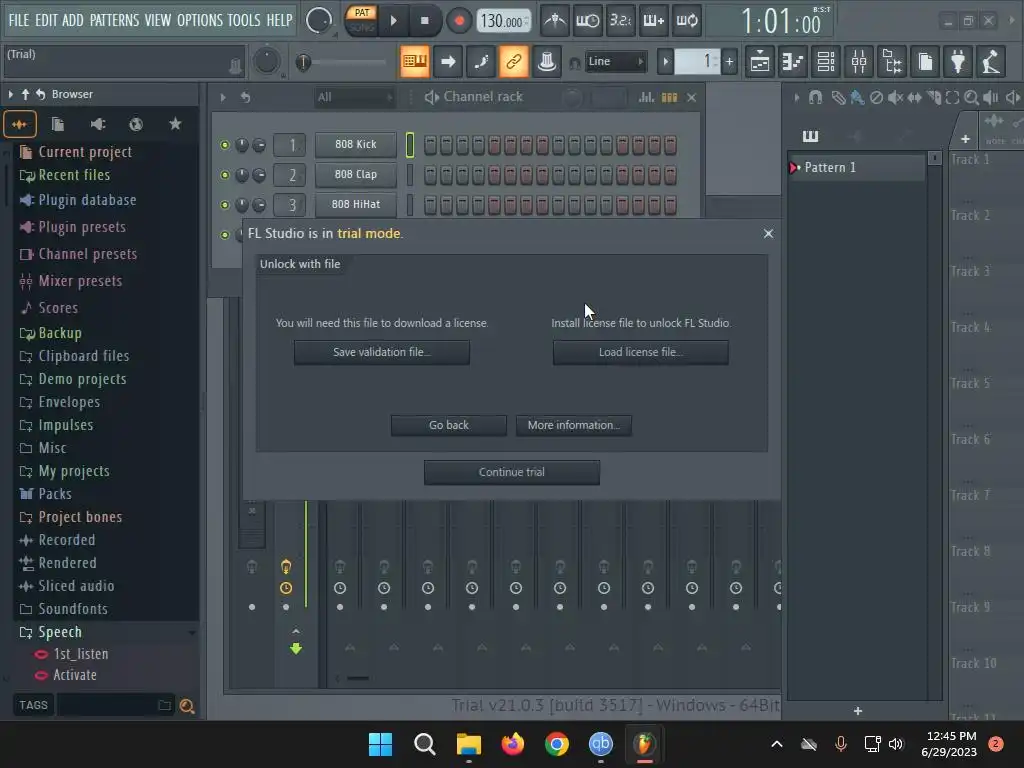Open the Mixer view icon
This screenshot has height=768, width=1024.
(859, 62)
